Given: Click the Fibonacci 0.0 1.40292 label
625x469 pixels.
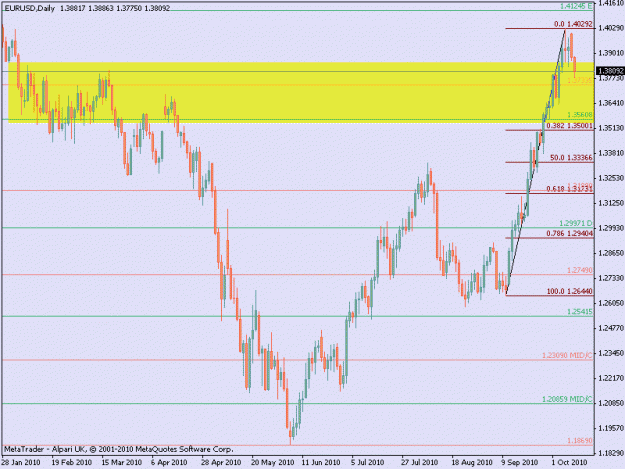Looking at the screenshot, I should point(573,24).
